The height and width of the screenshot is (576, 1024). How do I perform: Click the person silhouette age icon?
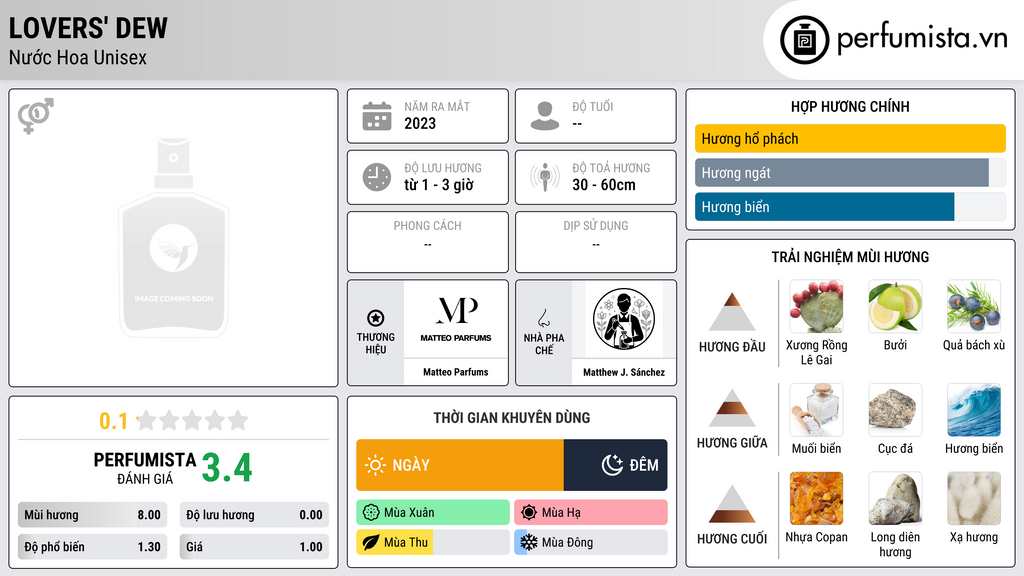[545, 116]
